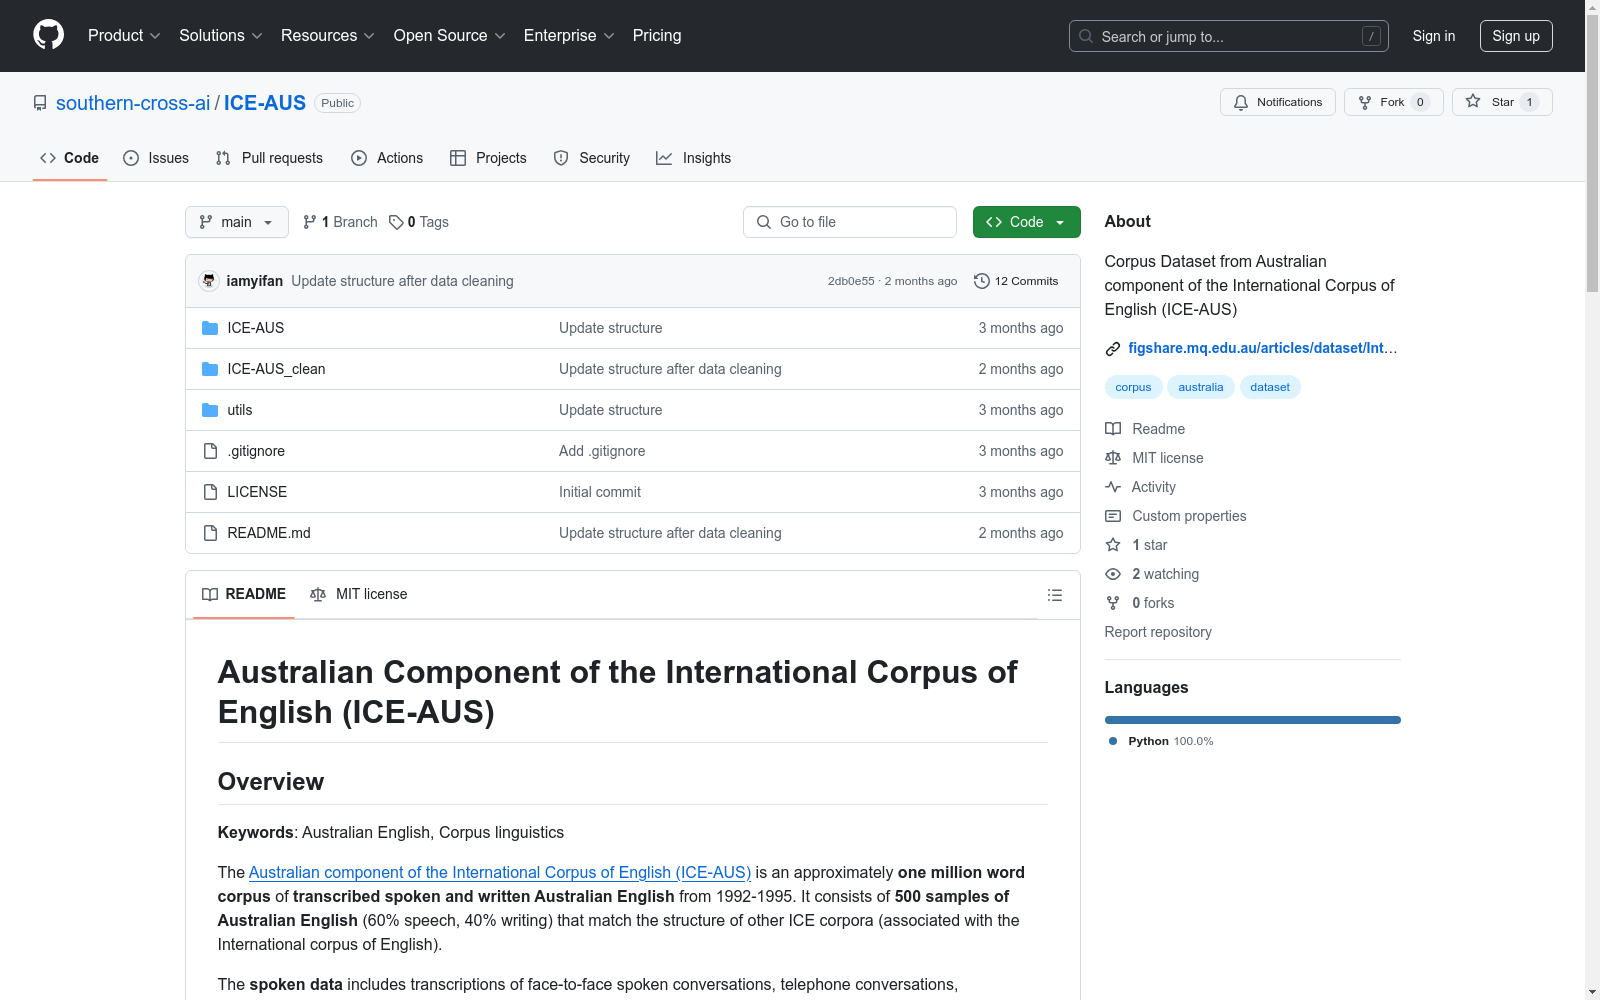The width and height of the screenshot is (1600, 1000).
Task: Open the Initial commit message link
Action: click(x=600, y=492)
